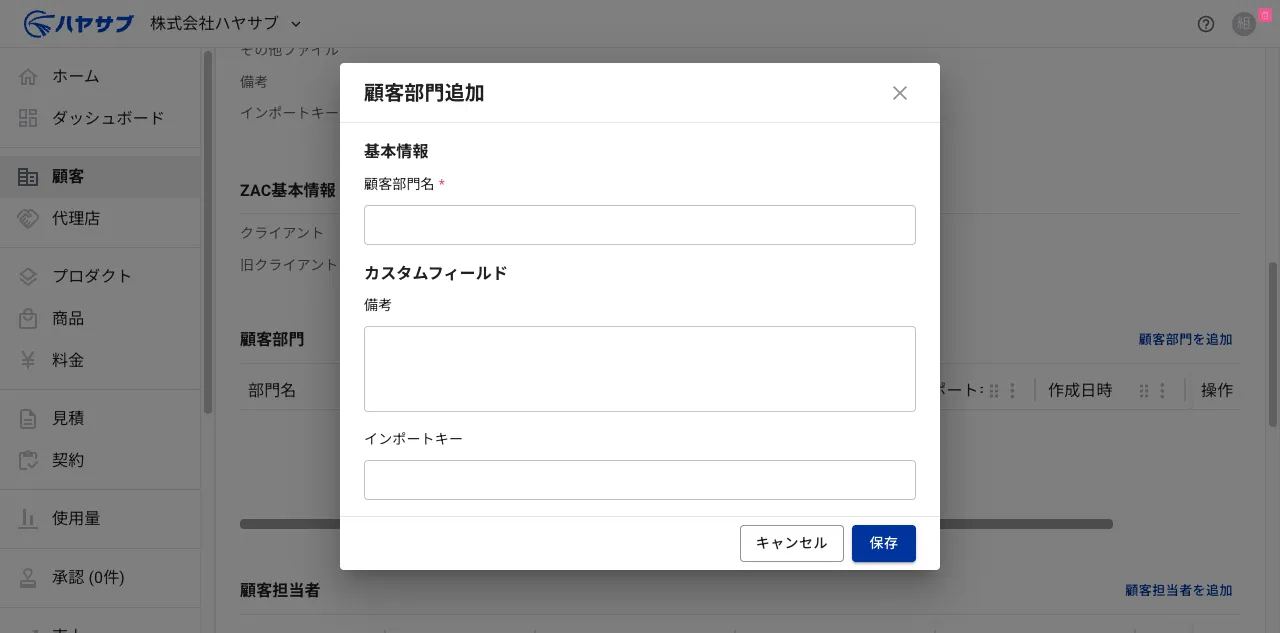Select 顧客 in the sidebar
Viewport: 1280px width, 633px height.
tap(100, 176)
